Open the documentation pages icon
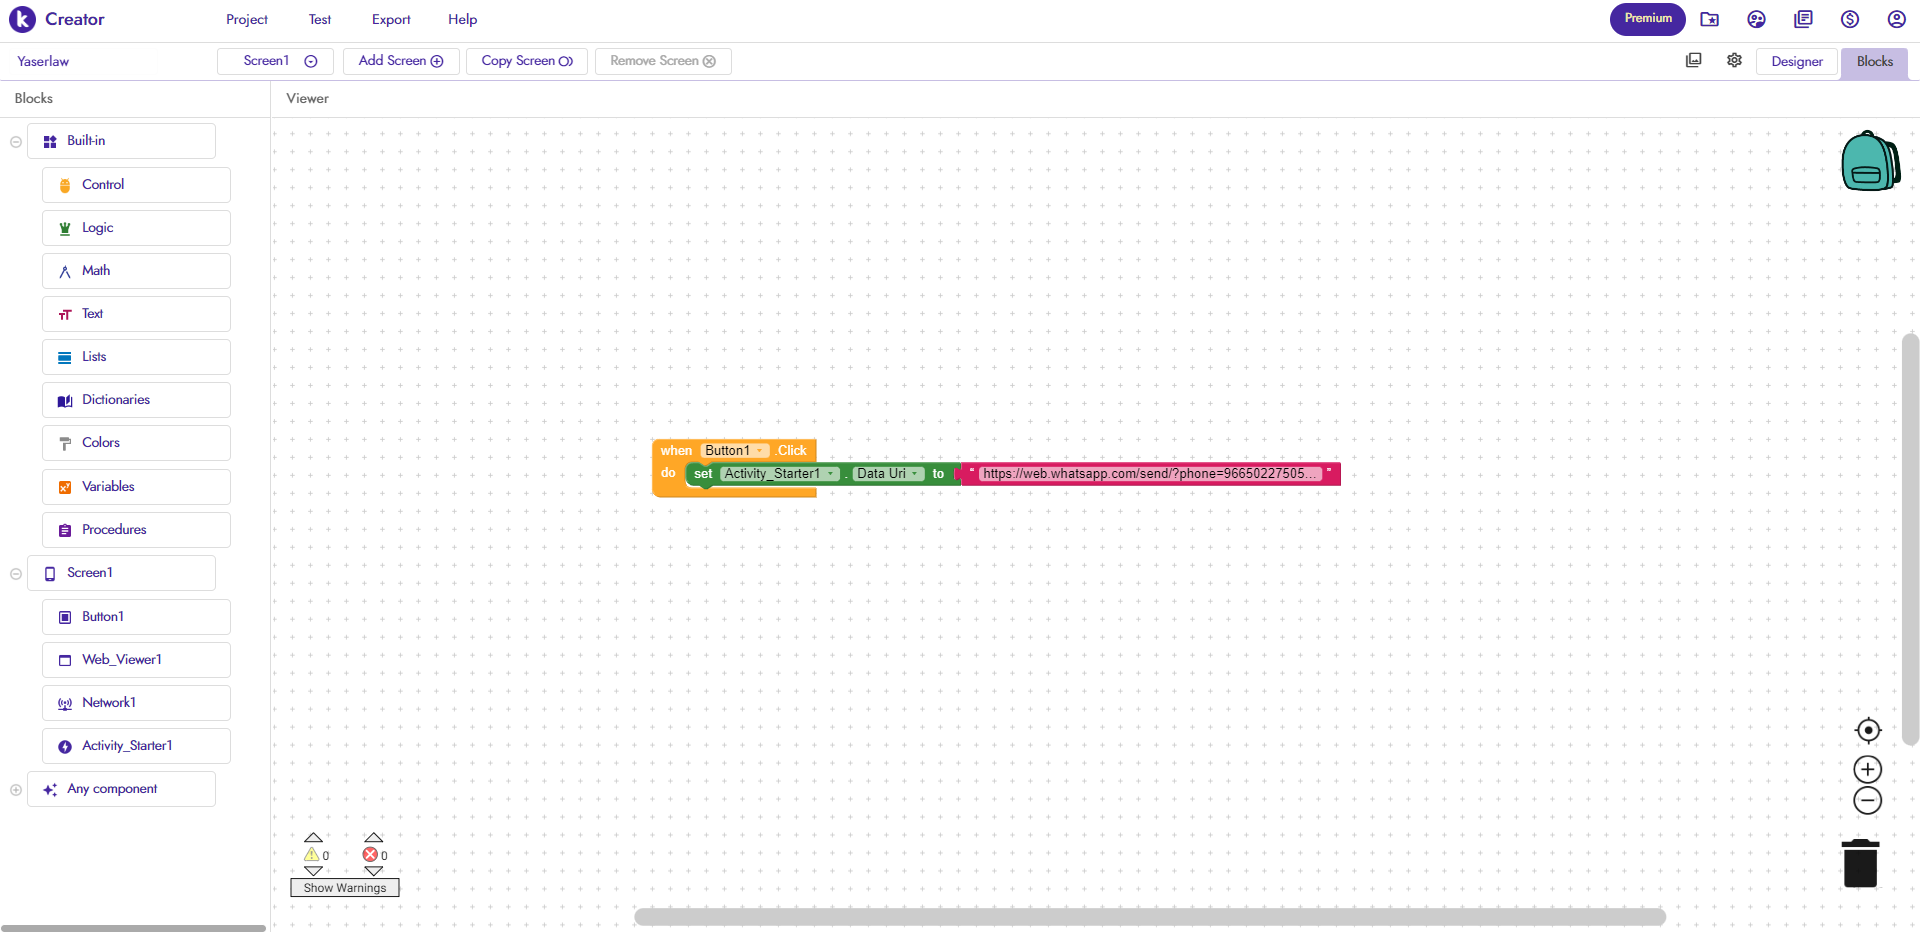The image size is (1920, 932). click(x=1803, y=19)
